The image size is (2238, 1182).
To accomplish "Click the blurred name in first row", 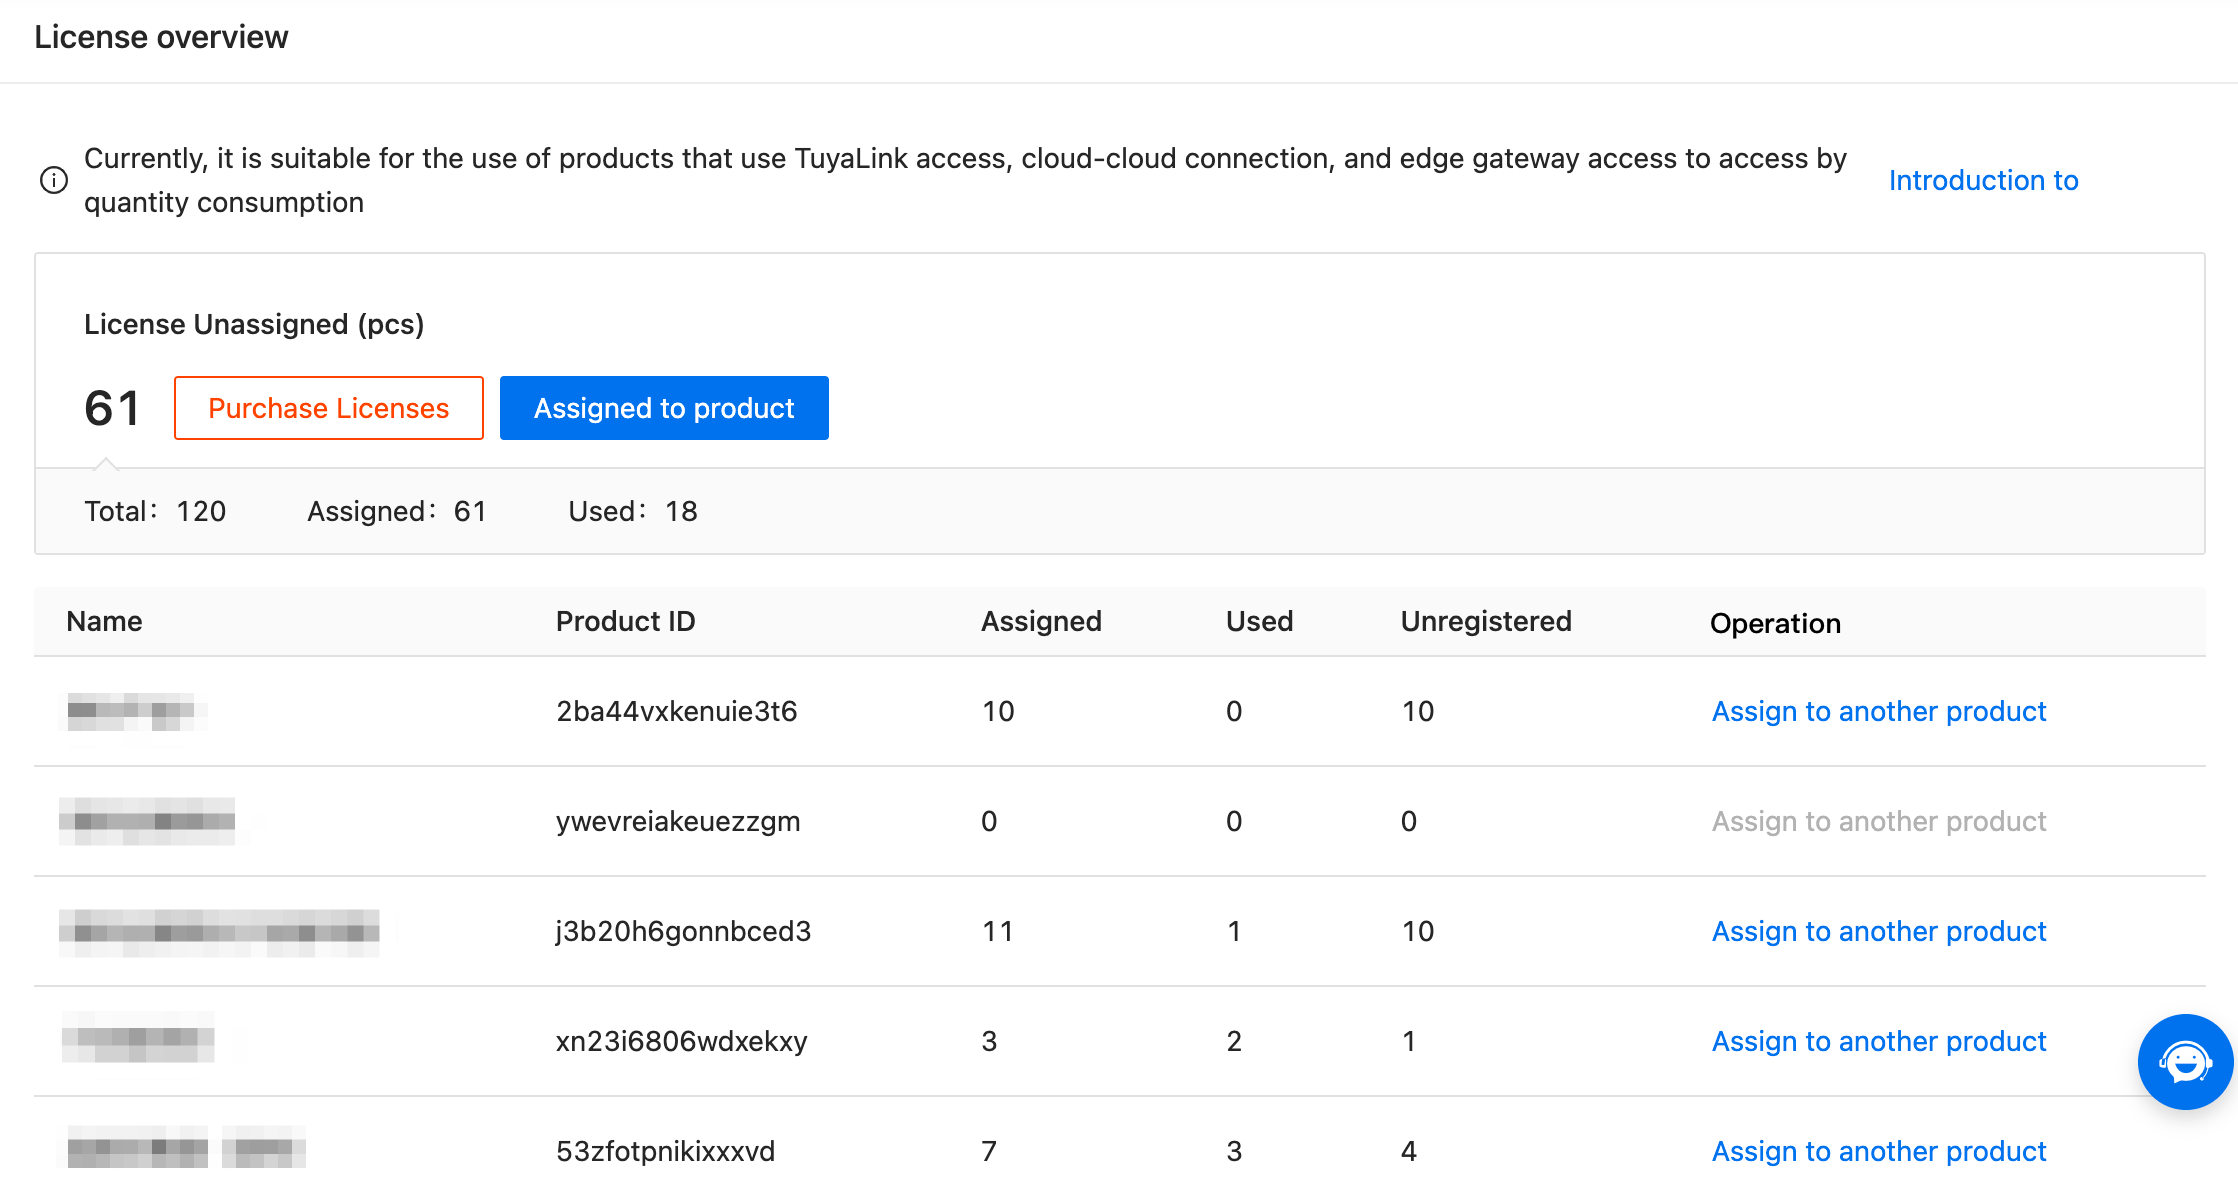I will pos(132,711).
